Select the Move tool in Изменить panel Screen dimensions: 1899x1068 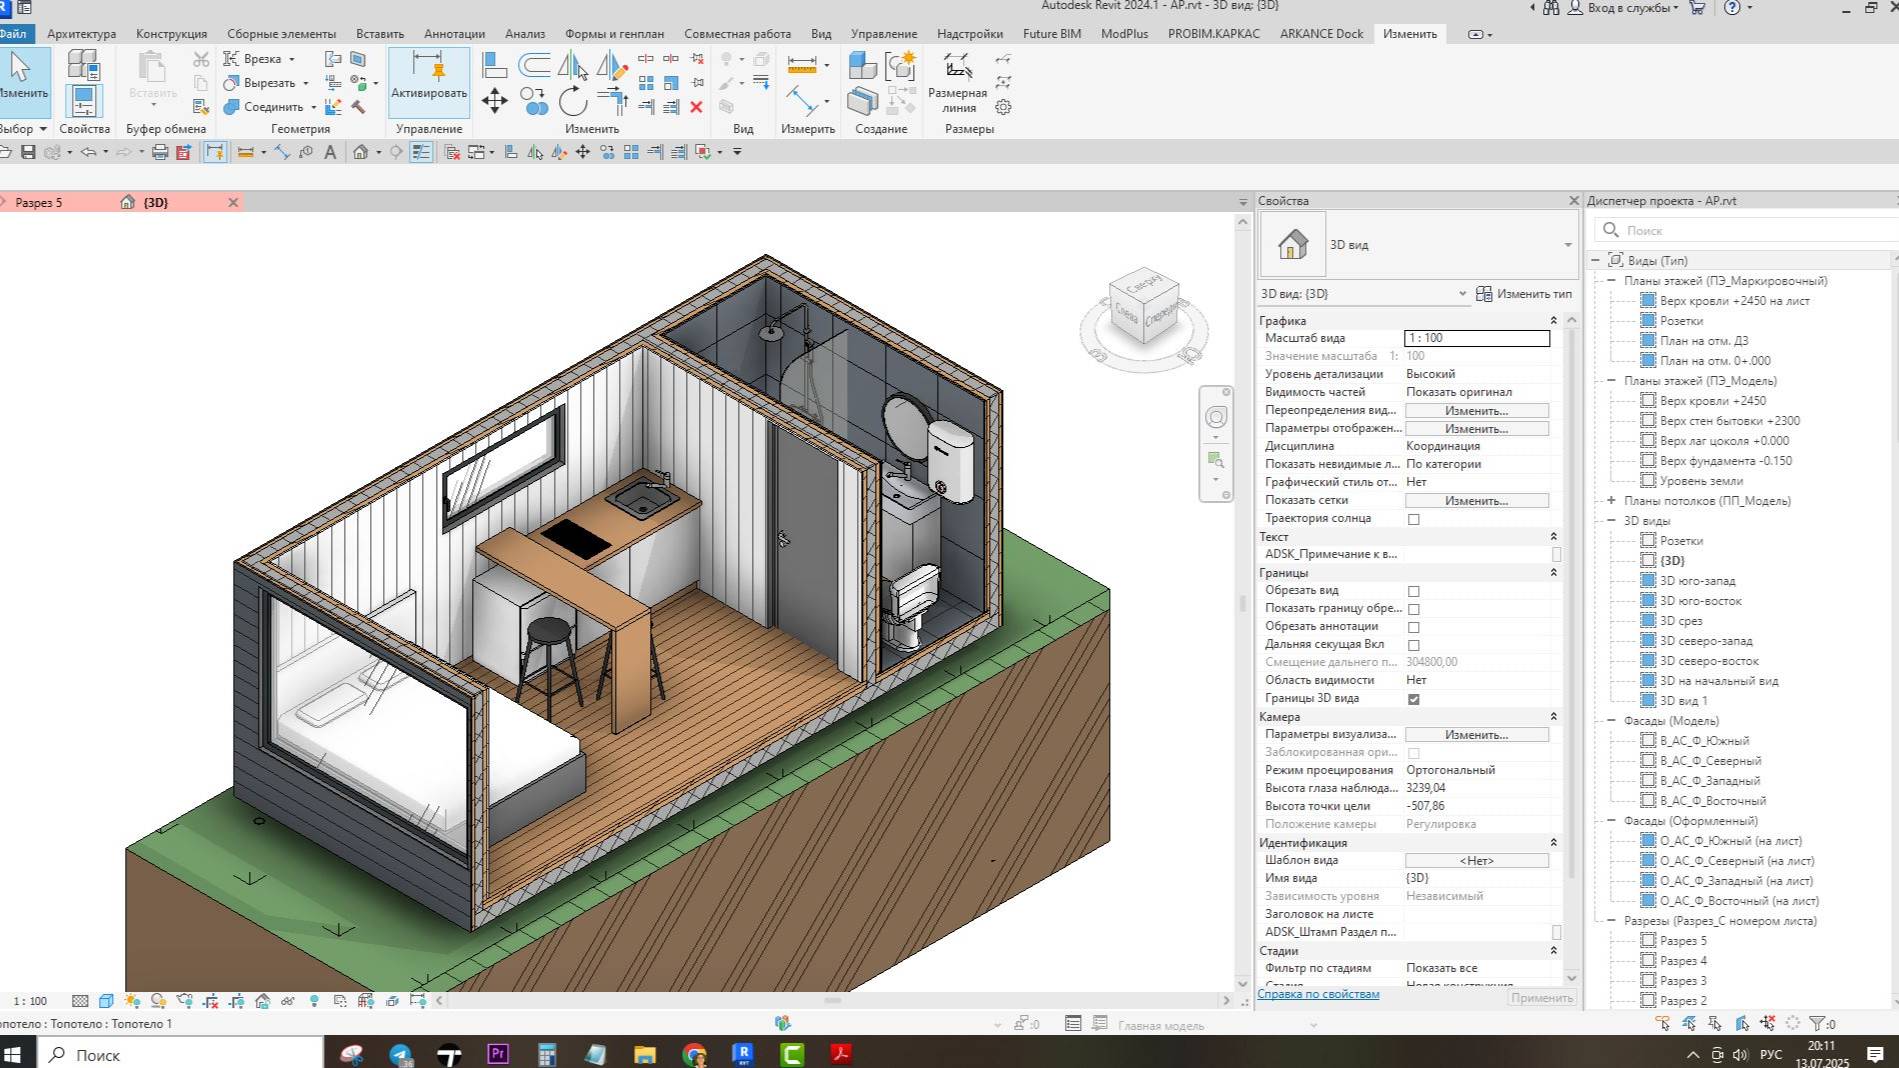click(494, 102)
